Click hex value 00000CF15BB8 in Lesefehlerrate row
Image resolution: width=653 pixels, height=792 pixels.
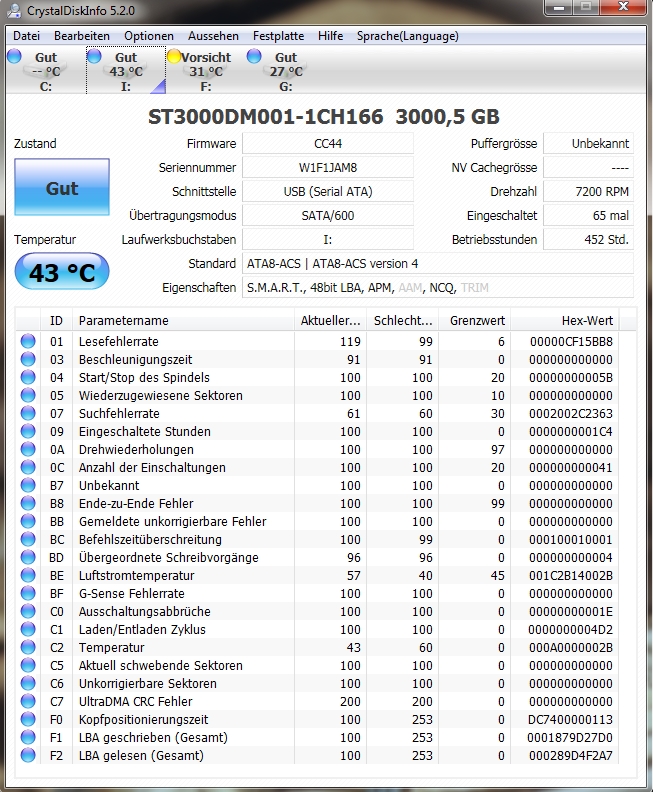click(571, 342)
